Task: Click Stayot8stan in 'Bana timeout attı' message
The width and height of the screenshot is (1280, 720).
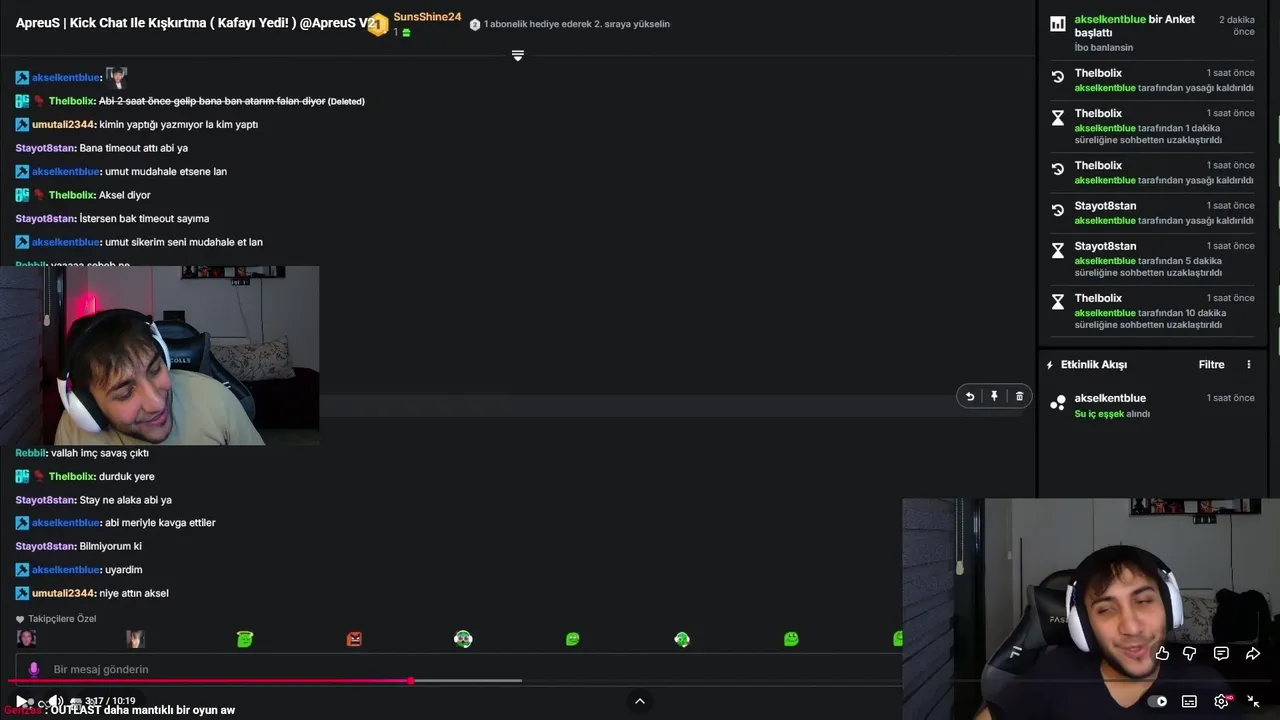Action: click(x=45, y=148)
